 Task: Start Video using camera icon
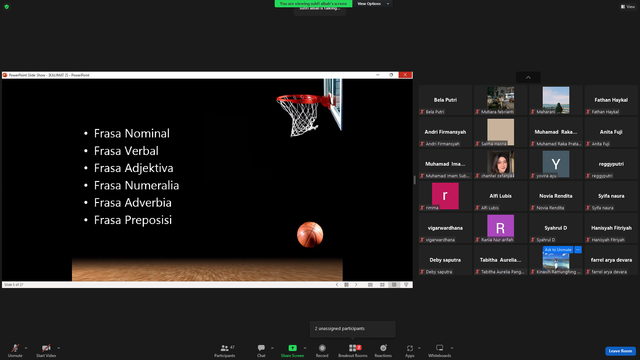point(46,350)
